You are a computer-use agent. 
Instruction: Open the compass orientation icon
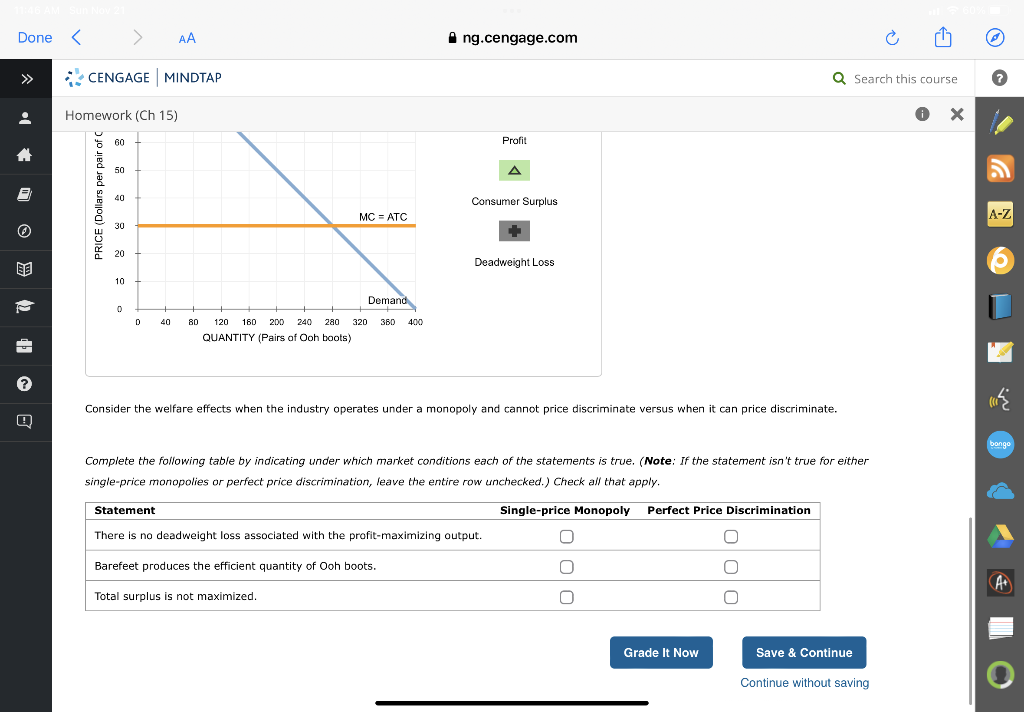click(x=26, y=228)
